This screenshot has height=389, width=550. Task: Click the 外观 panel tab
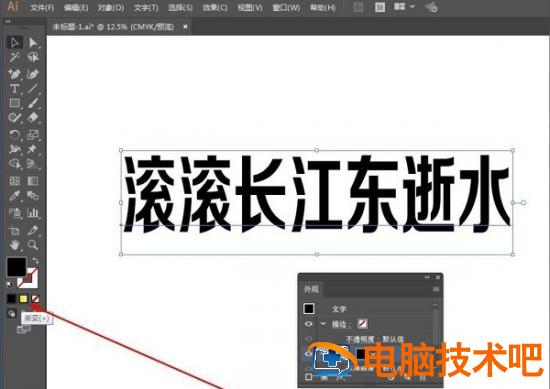point(311,289)
